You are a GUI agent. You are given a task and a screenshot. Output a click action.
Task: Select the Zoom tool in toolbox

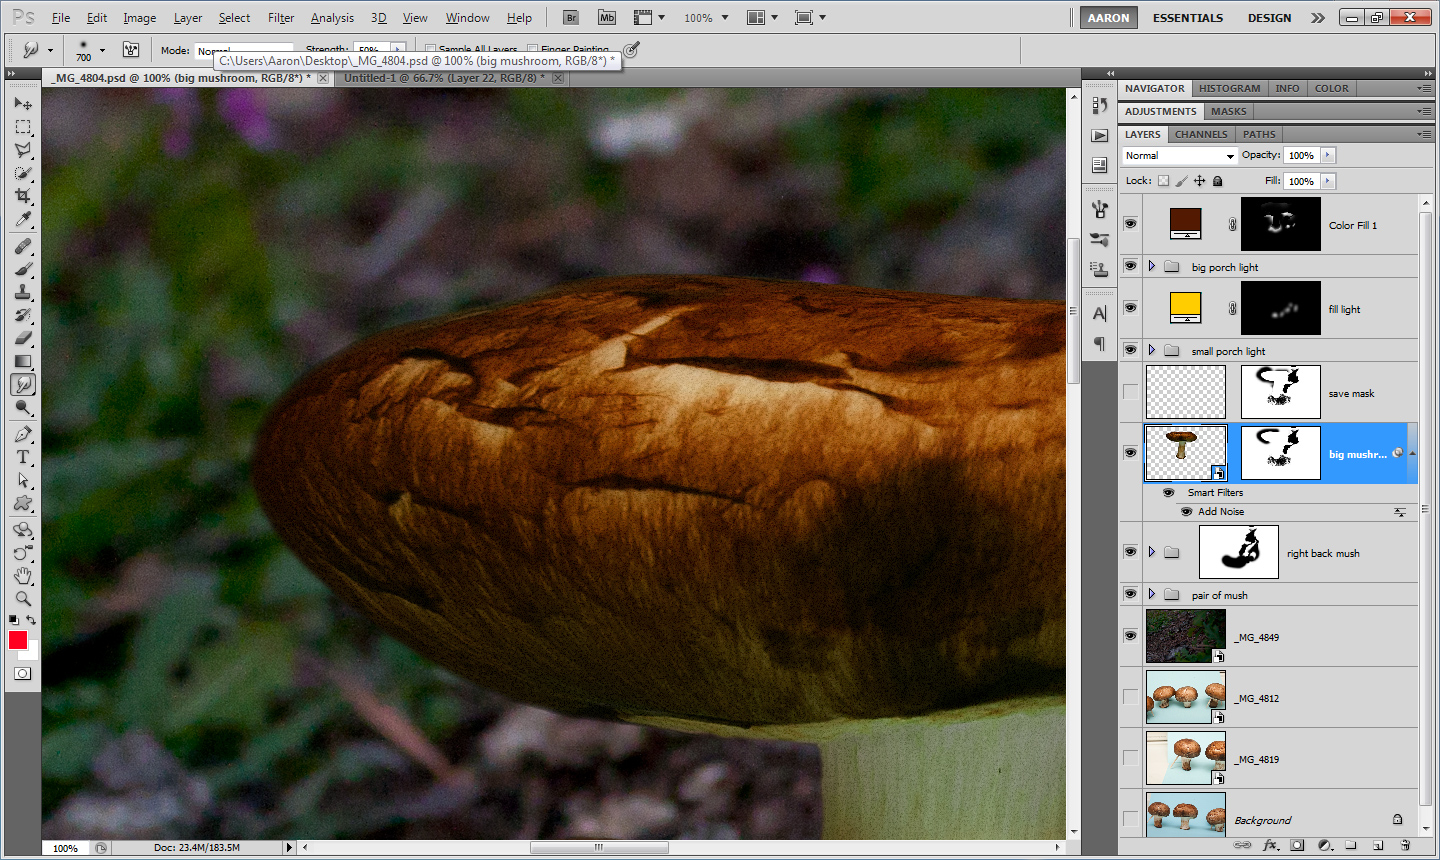point(23,599)
